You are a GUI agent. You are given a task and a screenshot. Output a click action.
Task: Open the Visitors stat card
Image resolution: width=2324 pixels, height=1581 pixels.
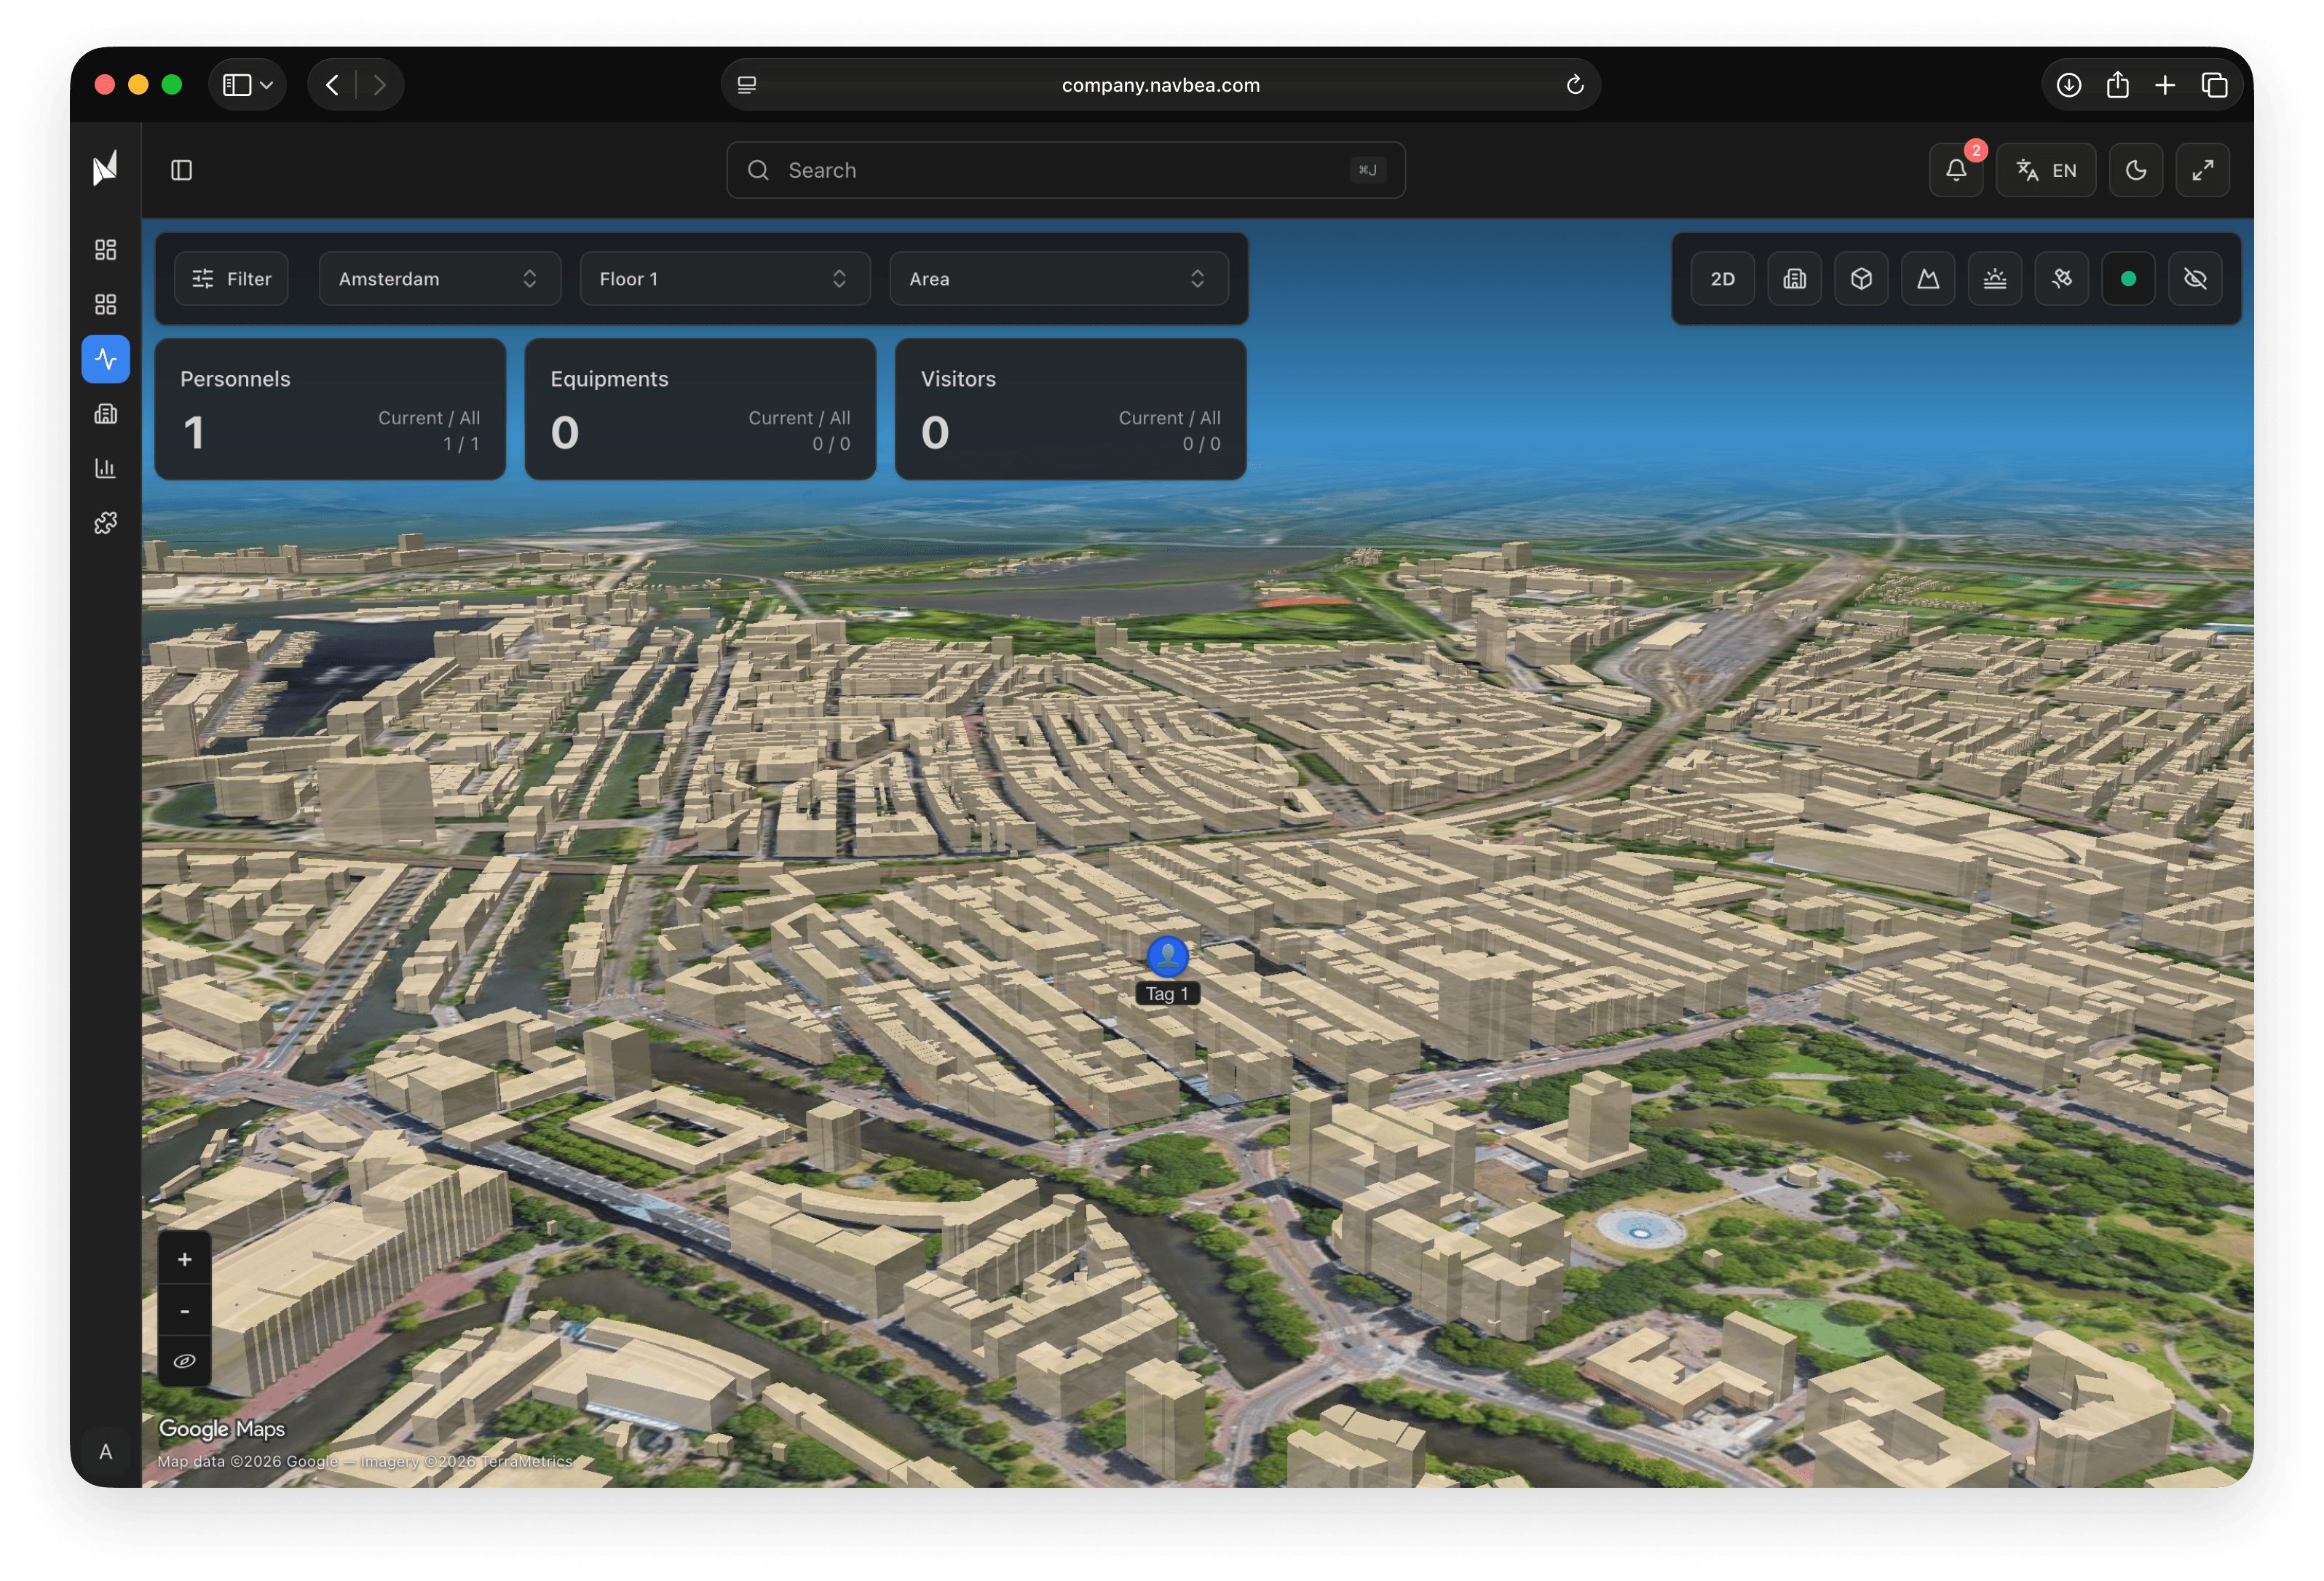coord(1070,409)
